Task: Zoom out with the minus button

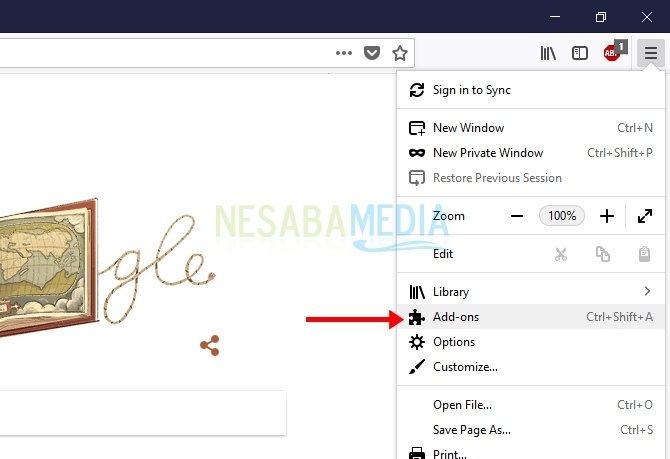Action: [x=517, y=216]
